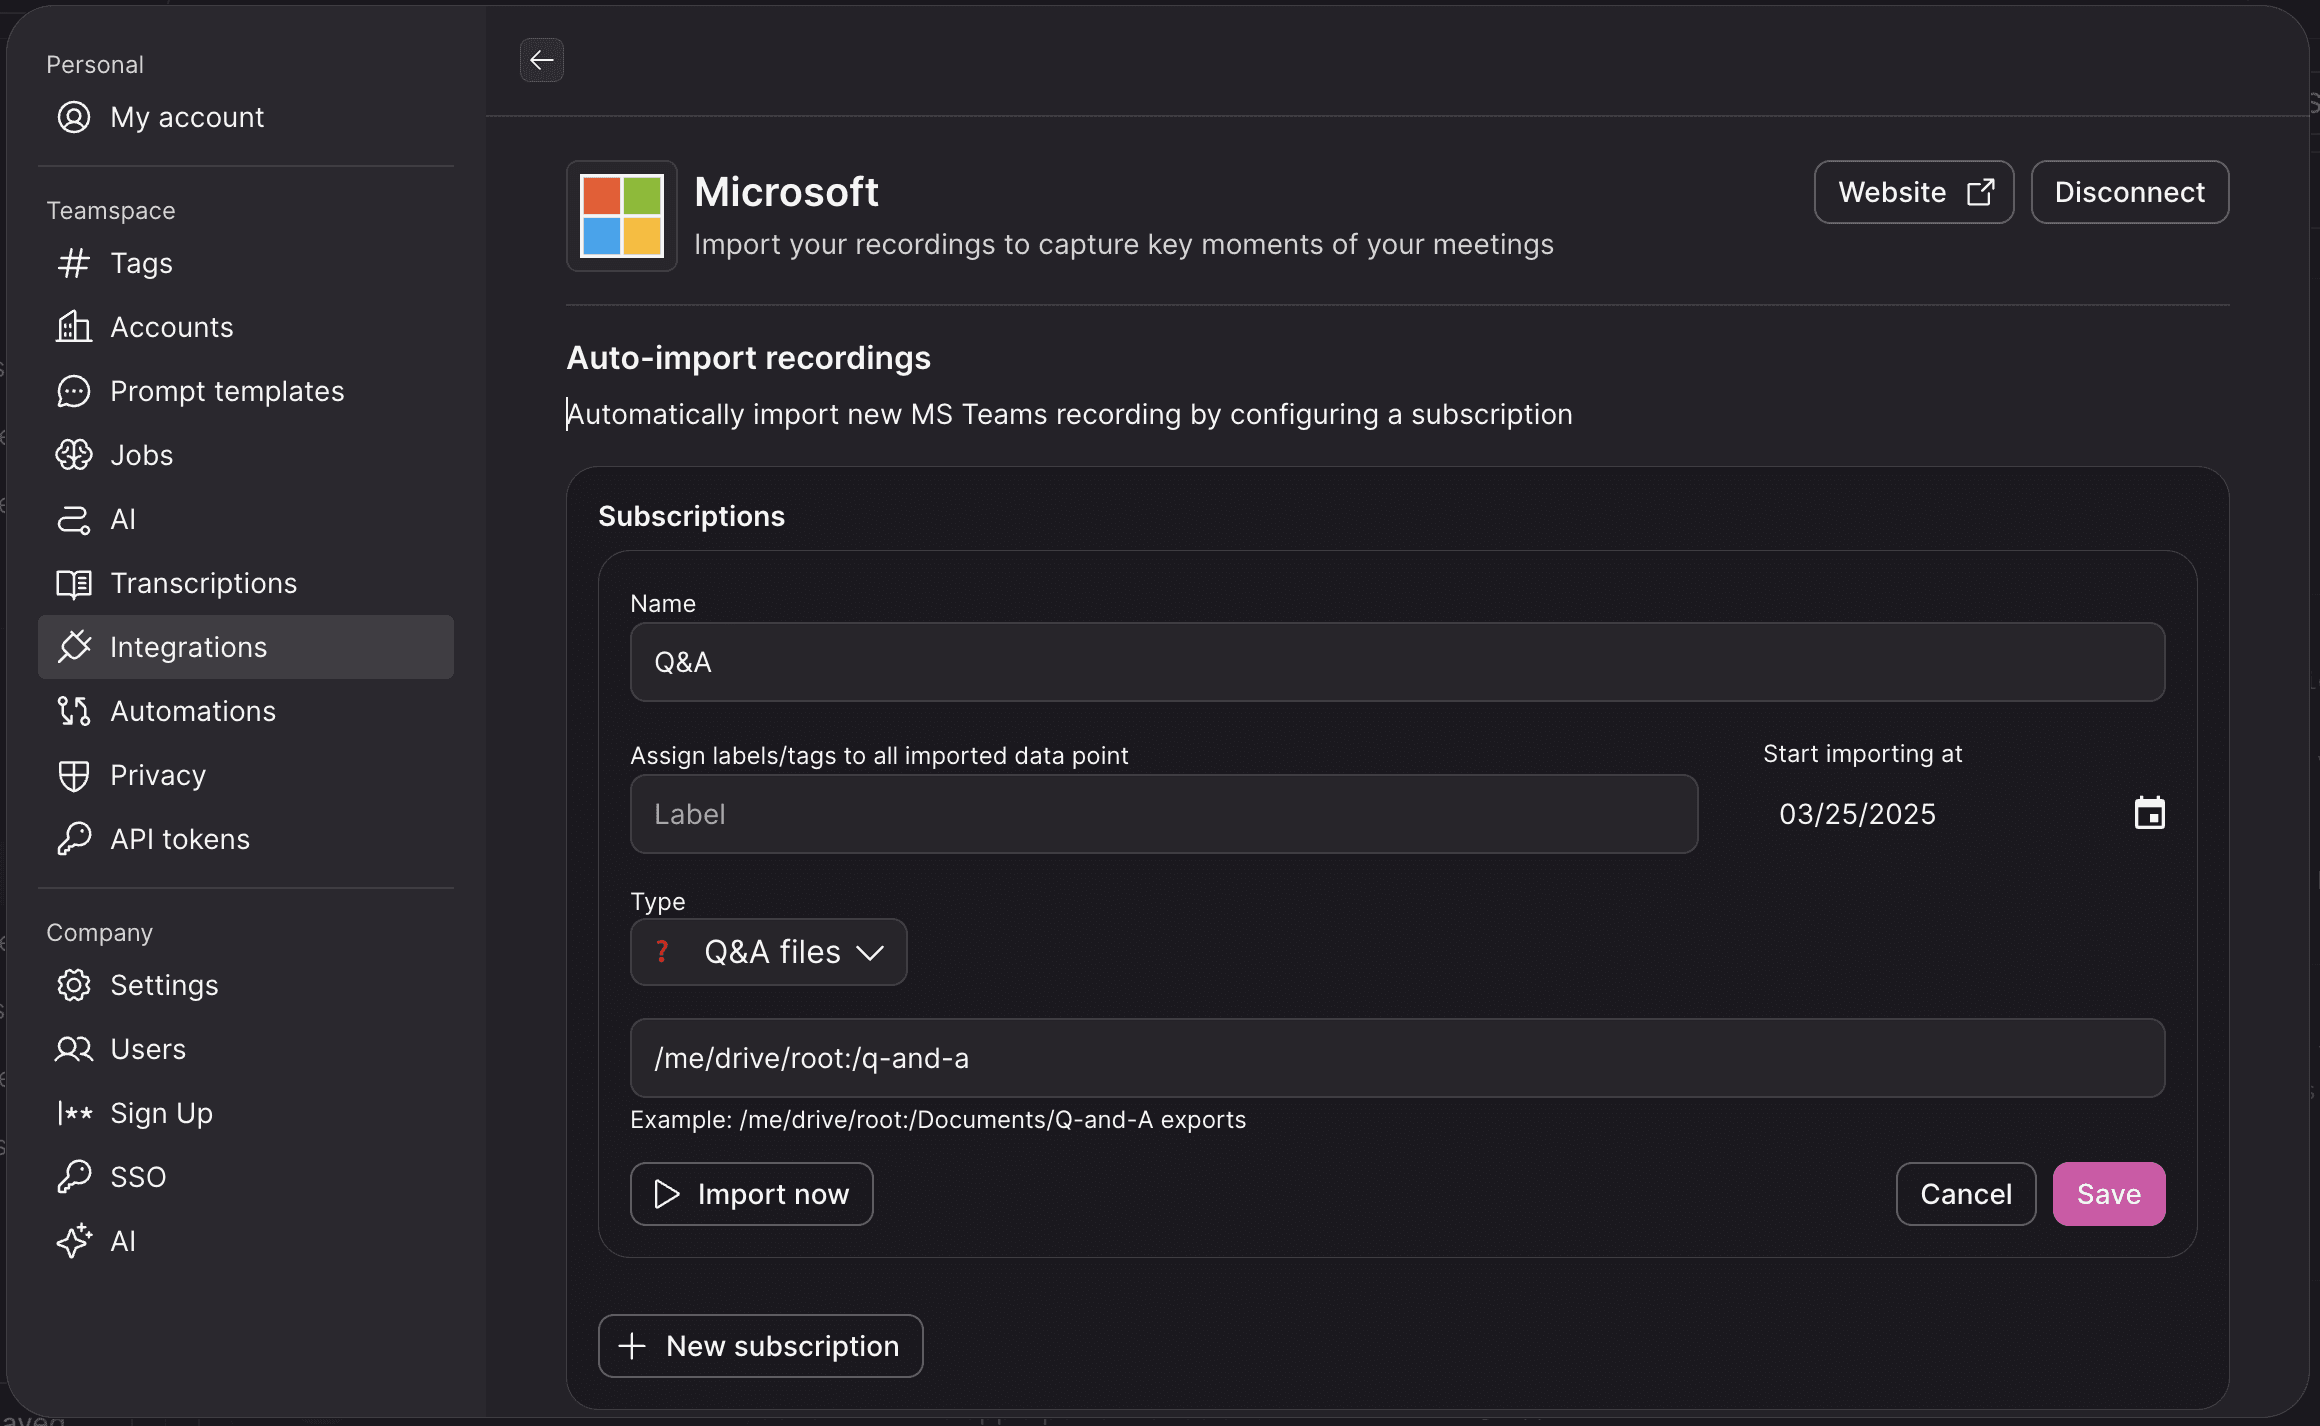Click the 03/25/2025 date field
2320x1426 pixels.
[1964, 814]
